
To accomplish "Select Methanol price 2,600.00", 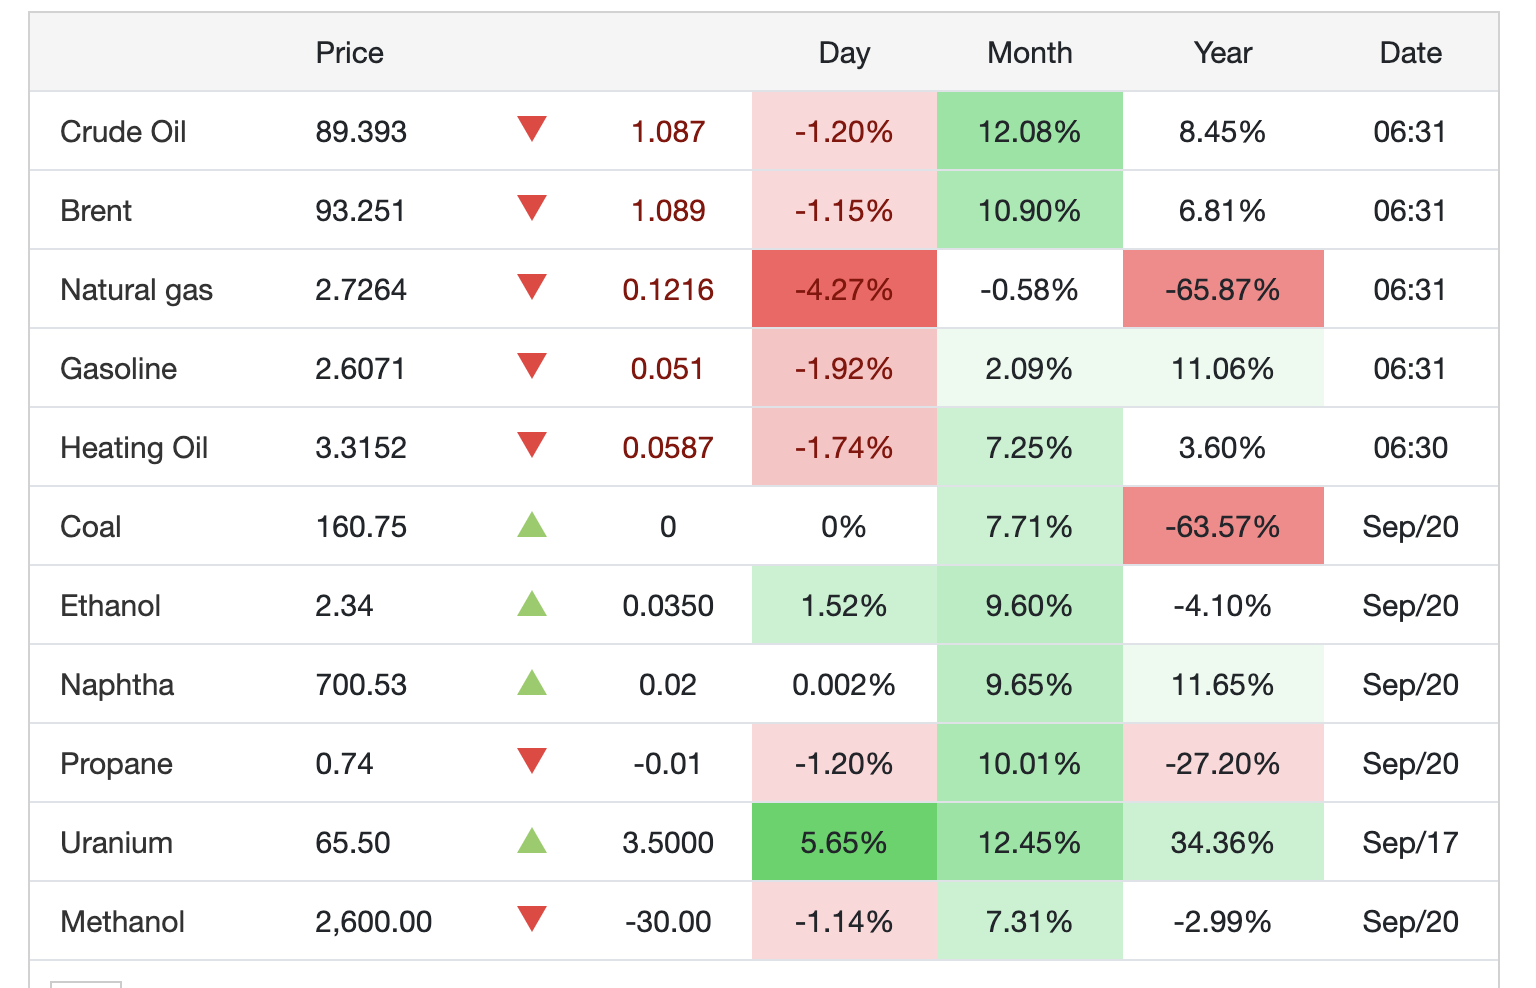I will 373,921.
